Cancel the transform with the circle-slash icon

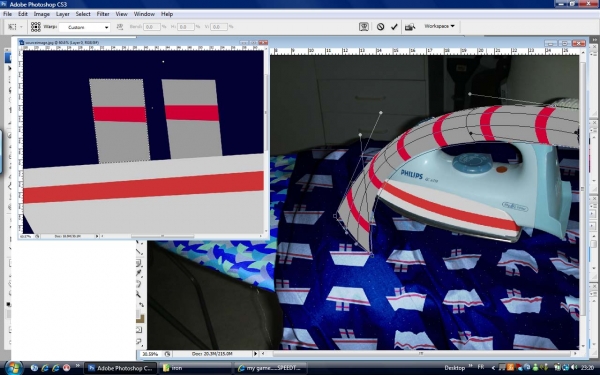click(x=380, y=27)
